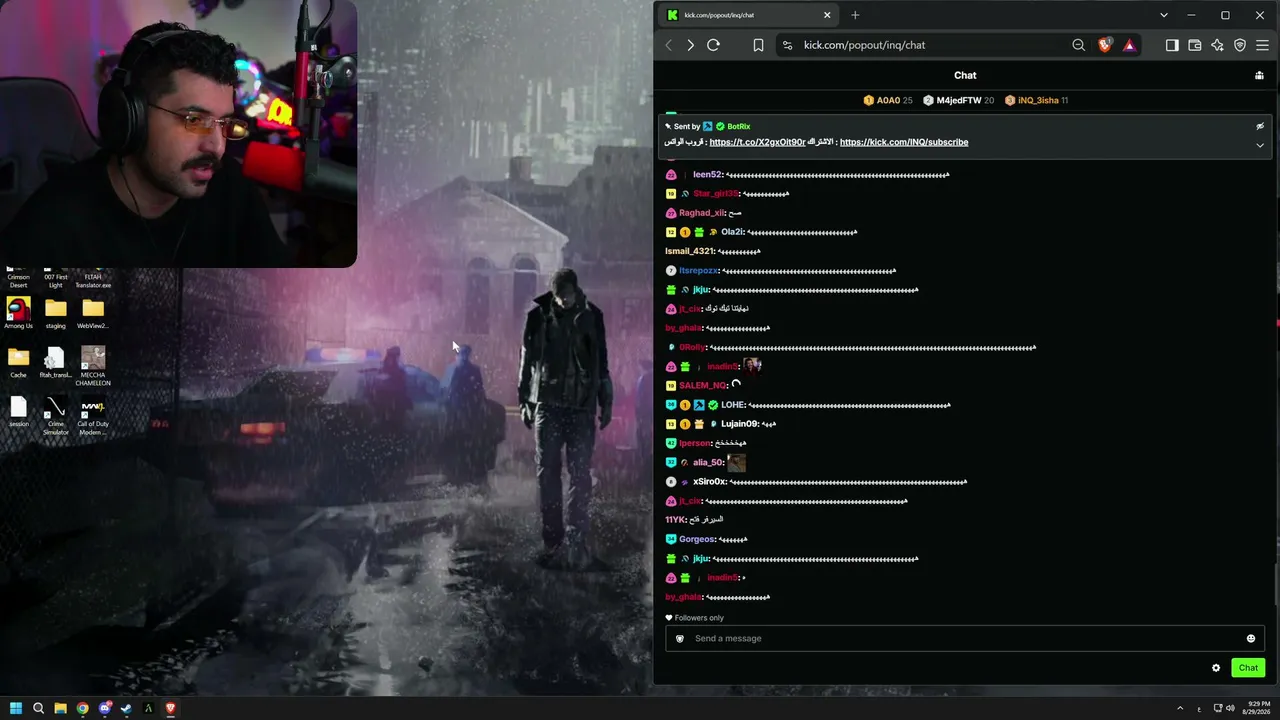Select the session file on desktop
Screen dimensions: 1280x720
click(18, 411)
